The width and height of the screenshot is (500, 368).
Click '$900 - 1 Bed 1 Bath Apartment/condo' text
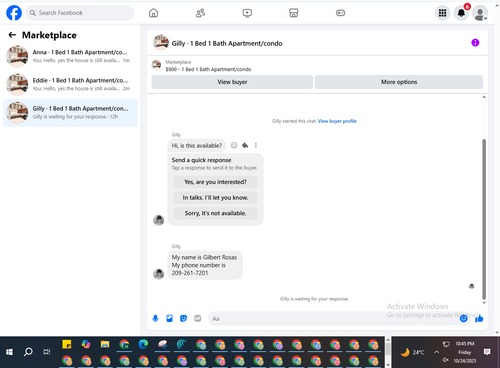coord(208,69)
